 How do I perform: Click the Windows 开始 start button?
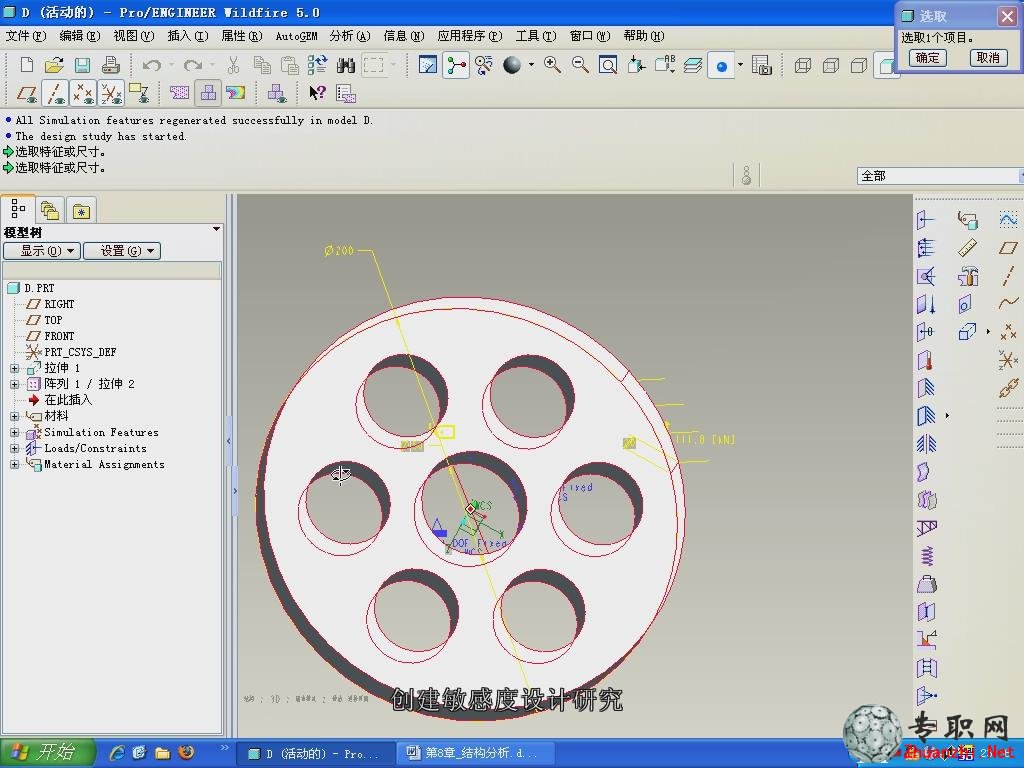(x=47, y=753)
